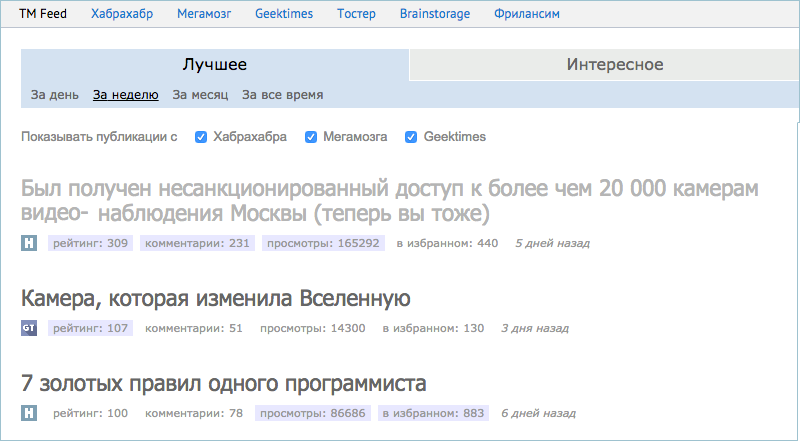Click TM Feed in top navigation

[43, 14]
